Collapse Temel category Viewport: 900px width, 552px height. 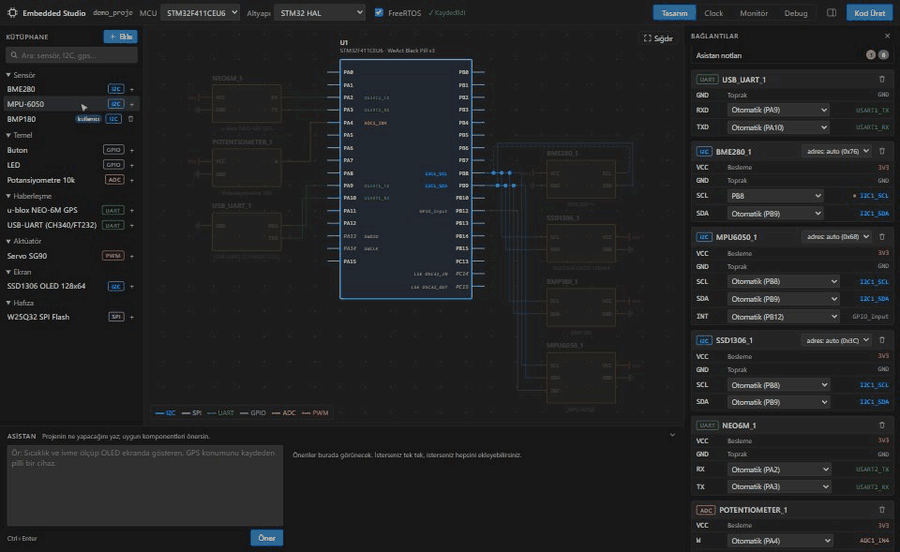coord(19,135)
